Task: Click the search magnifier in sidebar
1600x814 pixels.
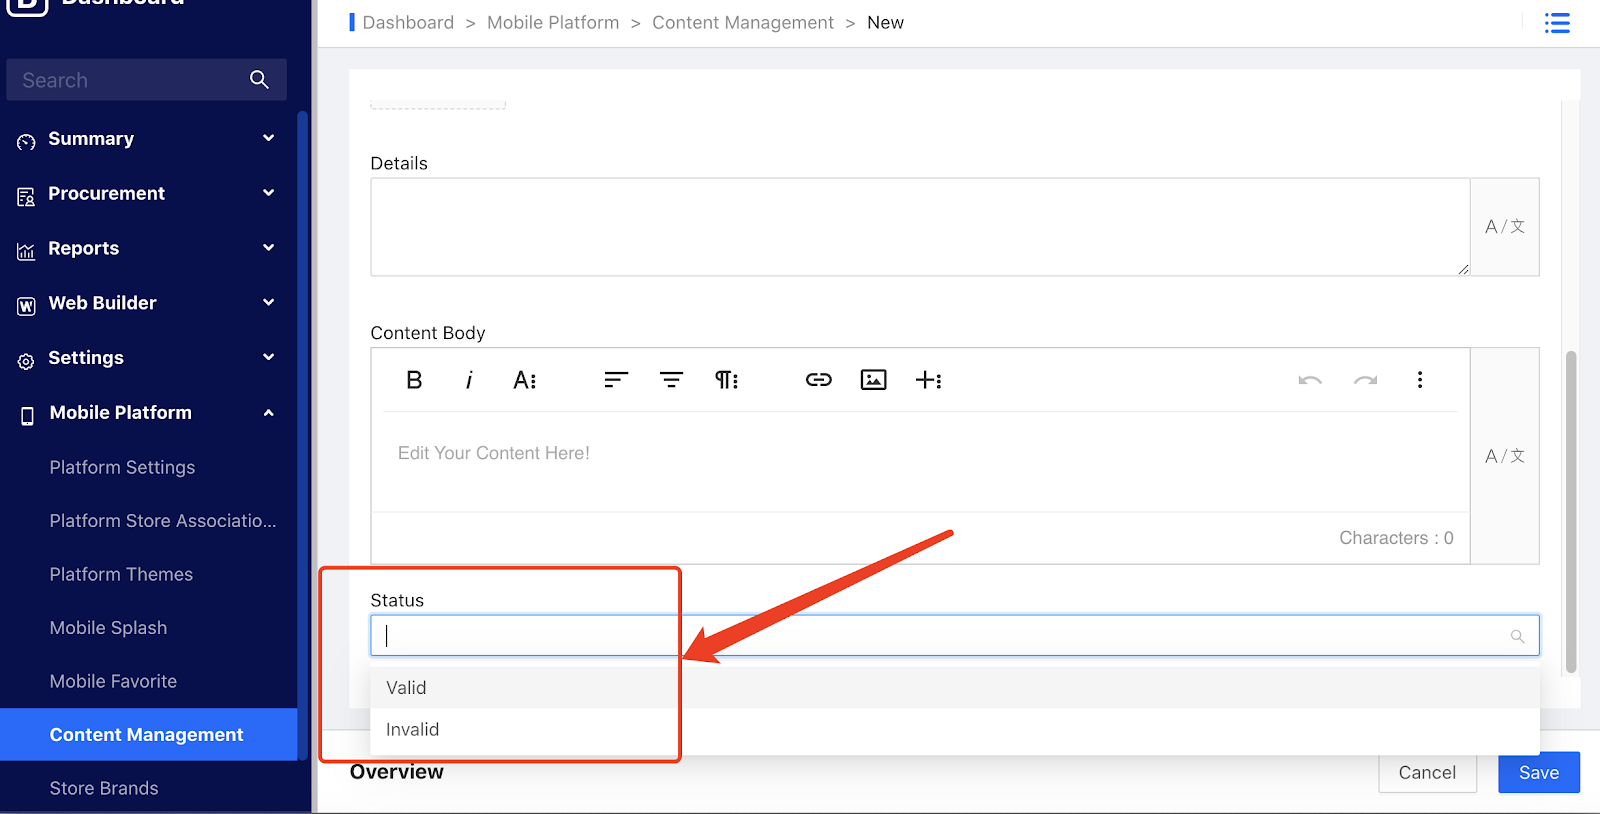Action: coord(259,80)
